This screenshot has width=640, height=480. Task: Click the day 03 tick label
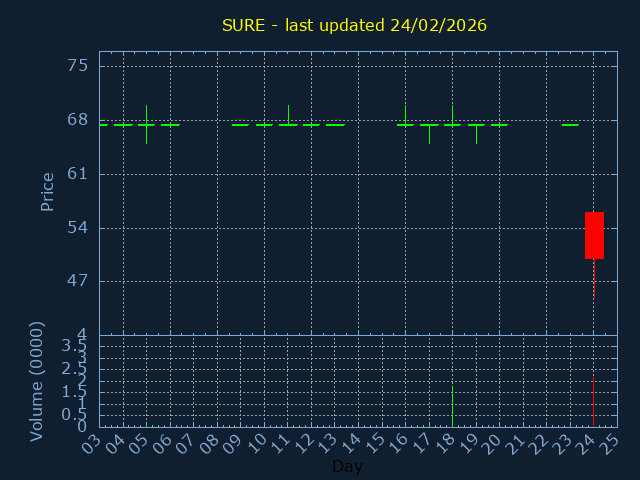[92, 442]
